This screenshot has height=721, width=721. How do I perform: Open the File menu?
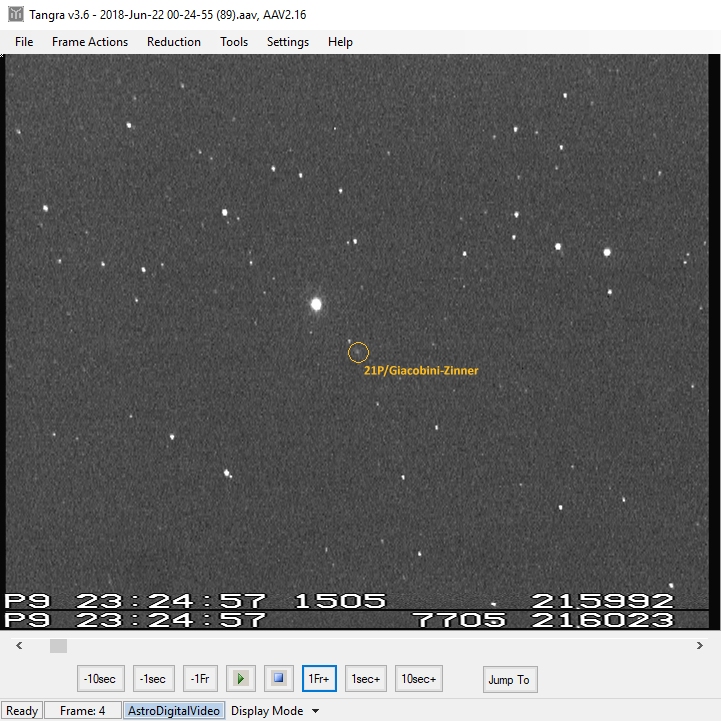point(24,42)
